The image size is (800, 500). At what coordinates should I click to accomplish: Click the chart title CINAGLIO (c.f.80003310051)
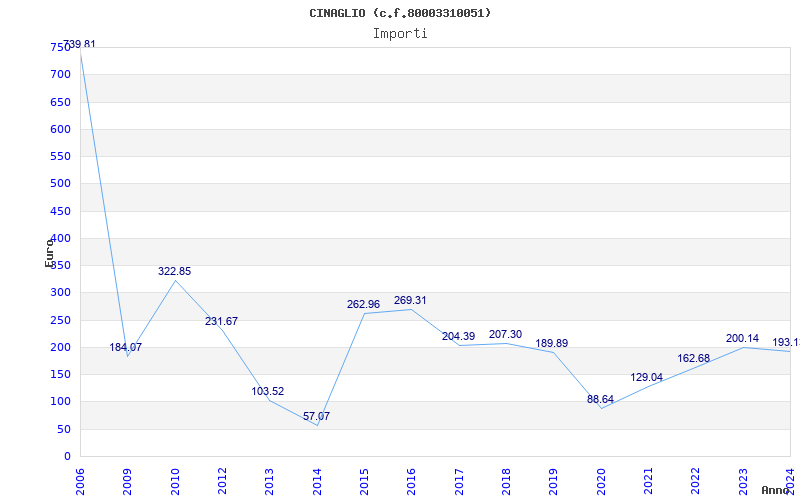point(400,13)
